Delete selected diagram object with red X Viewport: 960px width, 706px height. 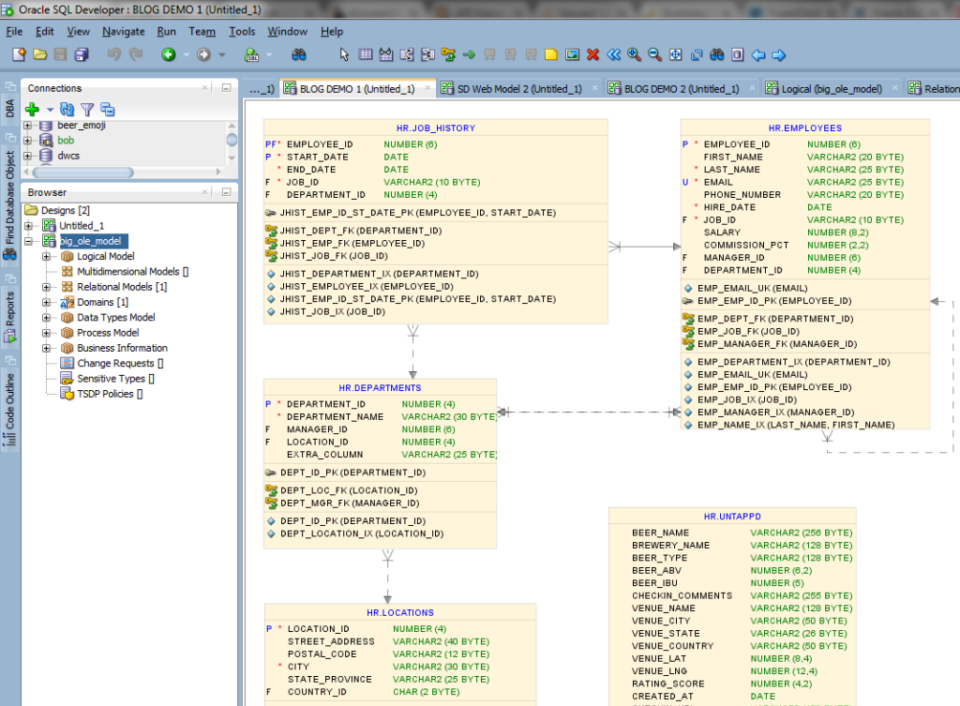pos(595,55)
